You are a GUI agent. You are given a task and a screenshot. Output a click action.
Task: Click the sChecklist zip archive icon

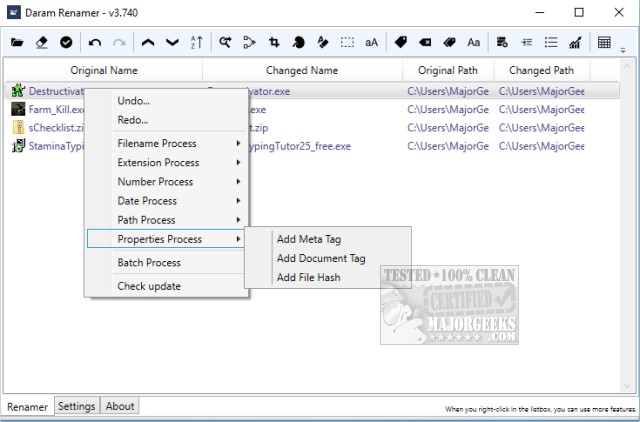click(x=18, y=127)
